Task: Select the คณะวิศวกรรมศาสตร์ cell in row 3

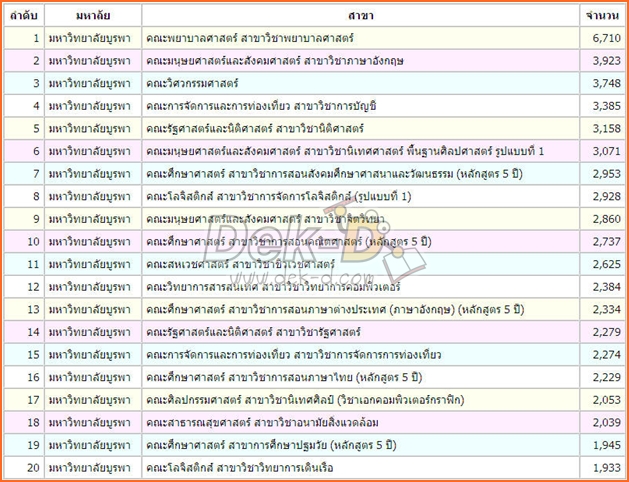Action: (209, 83)
